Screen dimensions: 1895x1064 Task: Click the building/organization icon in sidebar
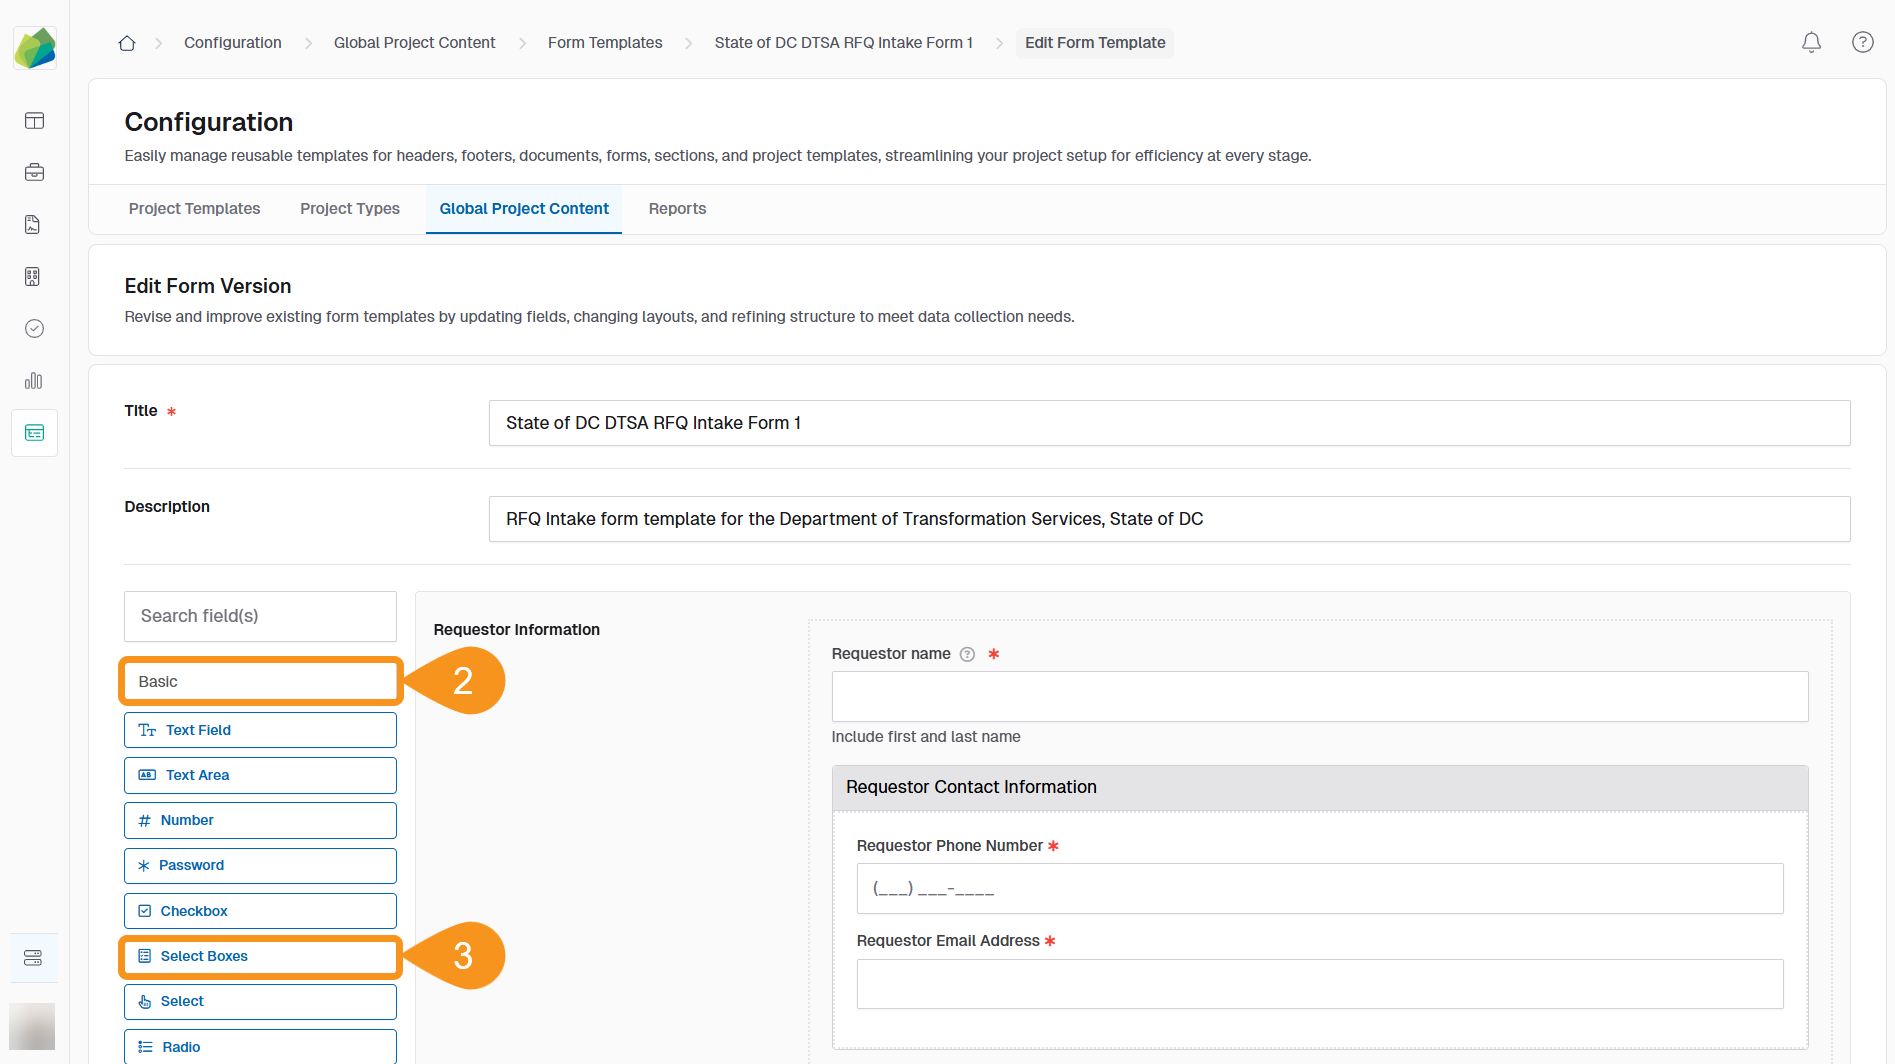(32, 276)
